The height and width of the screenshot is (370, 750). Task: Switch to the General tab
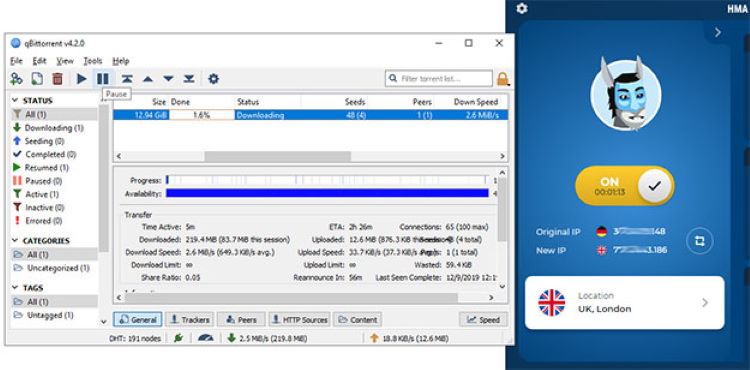[138, 320]
